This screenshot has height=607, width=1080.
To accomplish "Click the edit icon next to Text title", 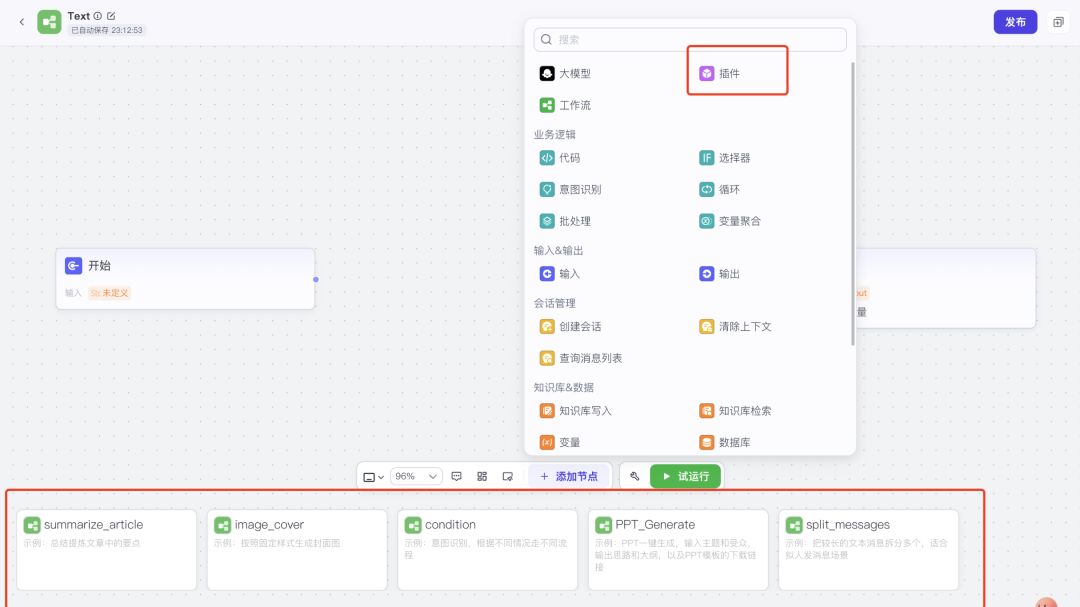I will (111, 16).
